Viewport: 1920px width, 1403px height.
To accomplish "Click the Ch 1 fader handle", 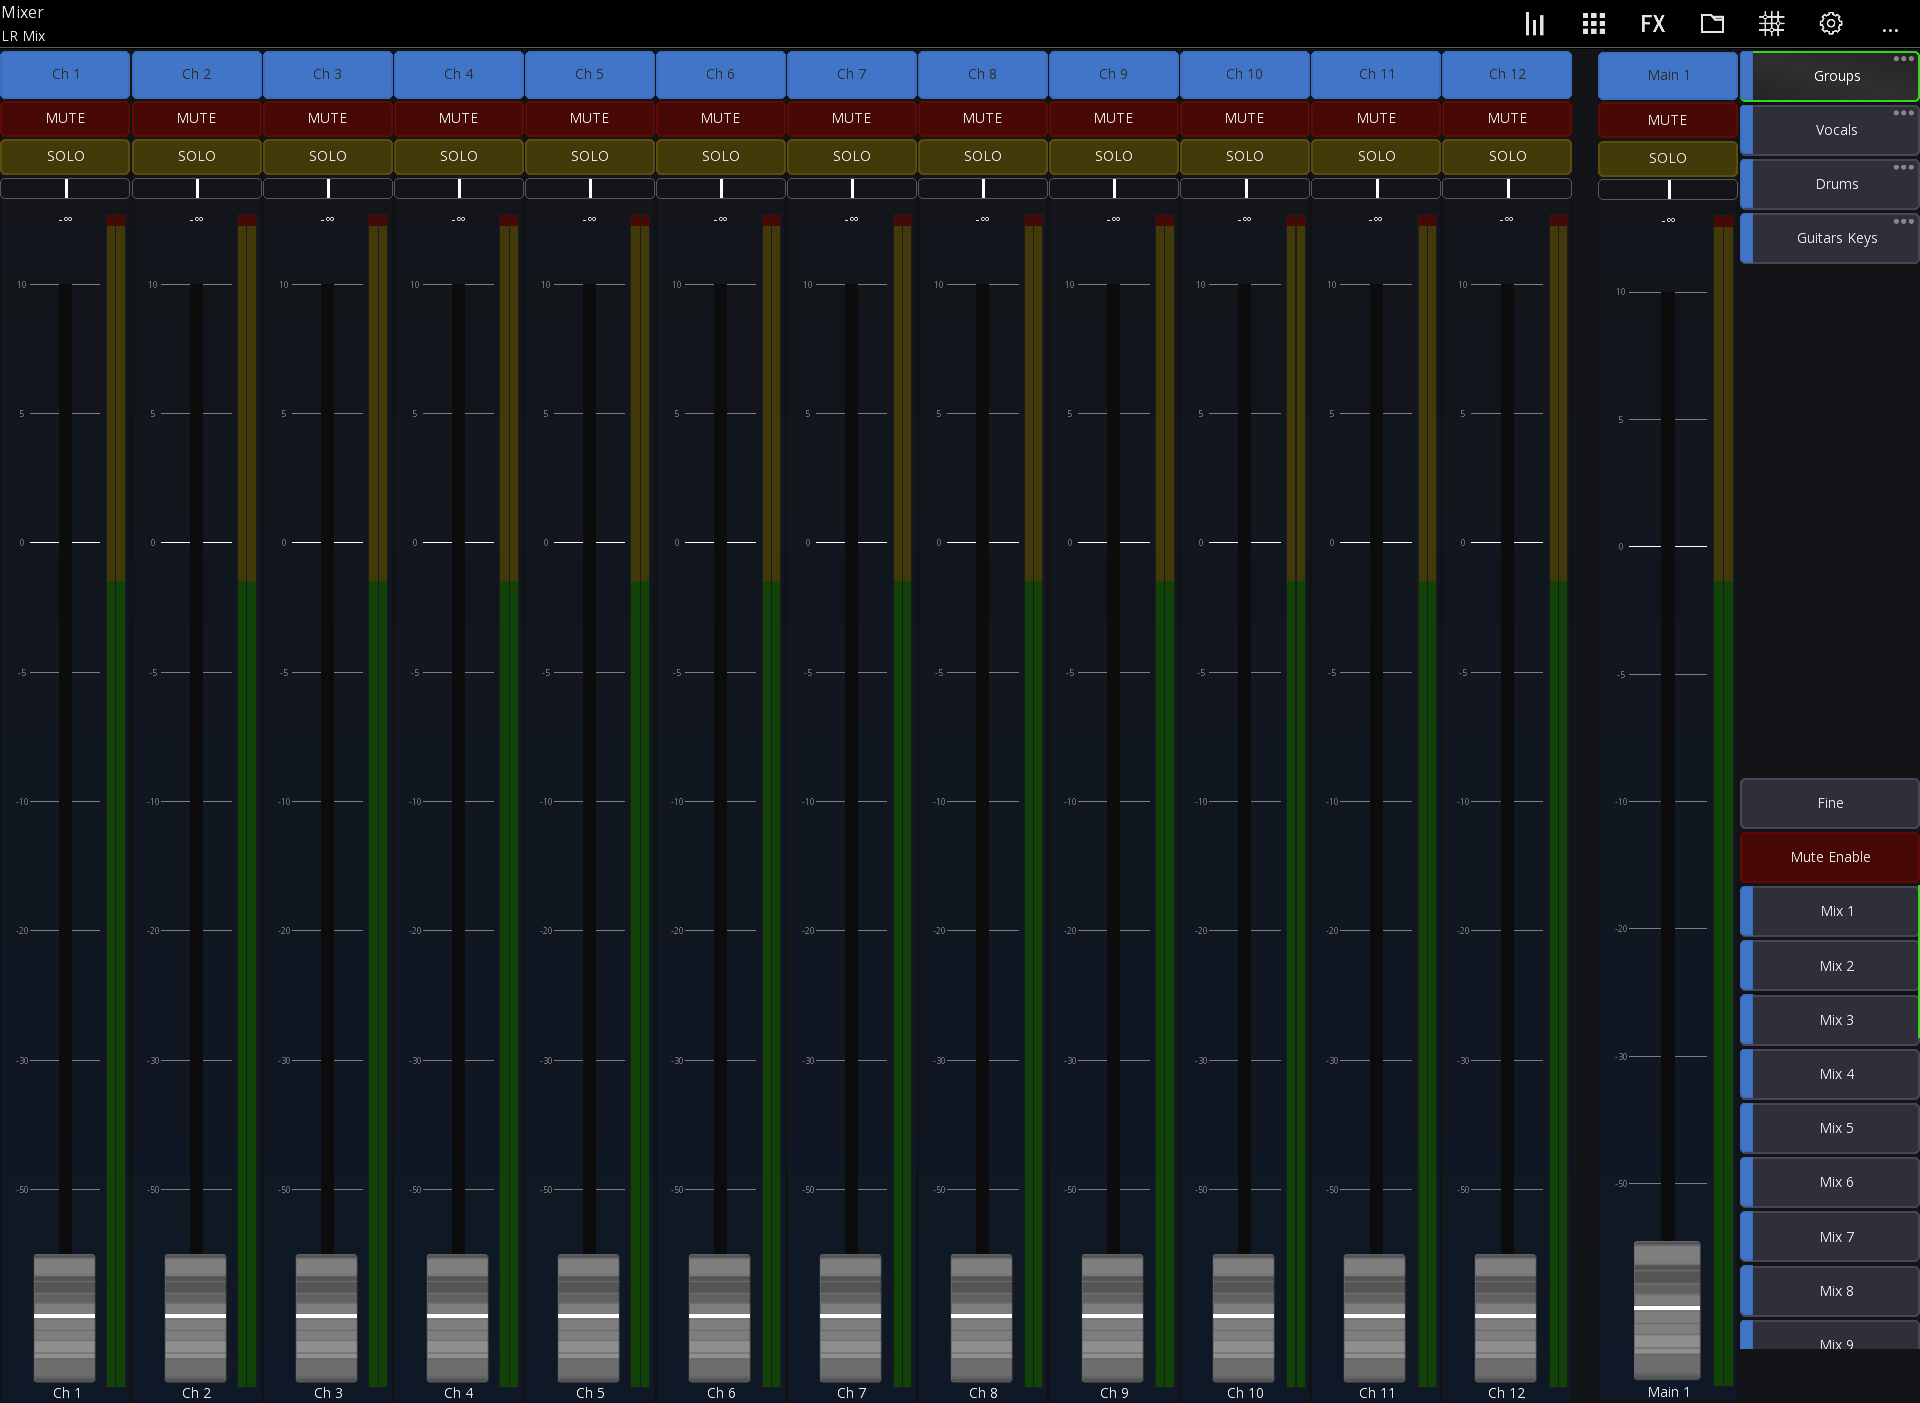I will point(65,1317).
